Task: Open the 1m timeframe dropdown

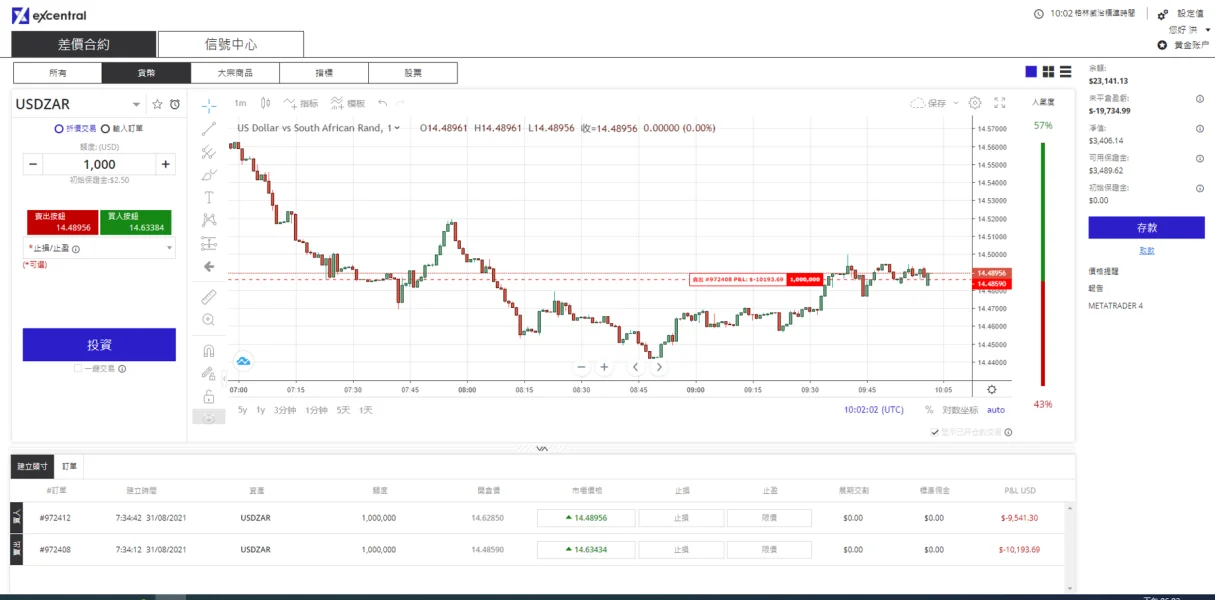Action: tap(240, 103)
